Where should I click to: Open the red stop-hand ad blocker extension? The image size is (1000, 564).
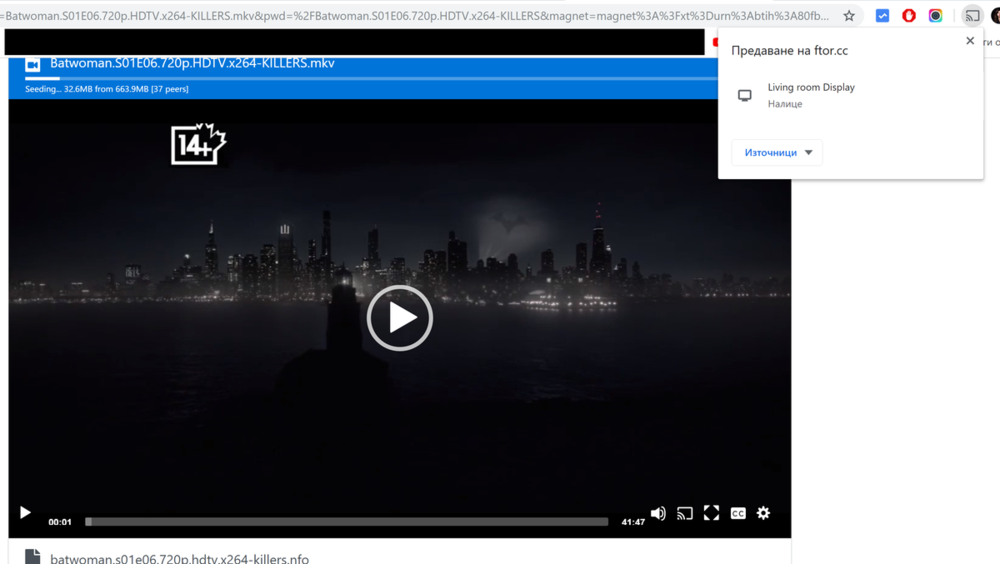tap(909, 16)
